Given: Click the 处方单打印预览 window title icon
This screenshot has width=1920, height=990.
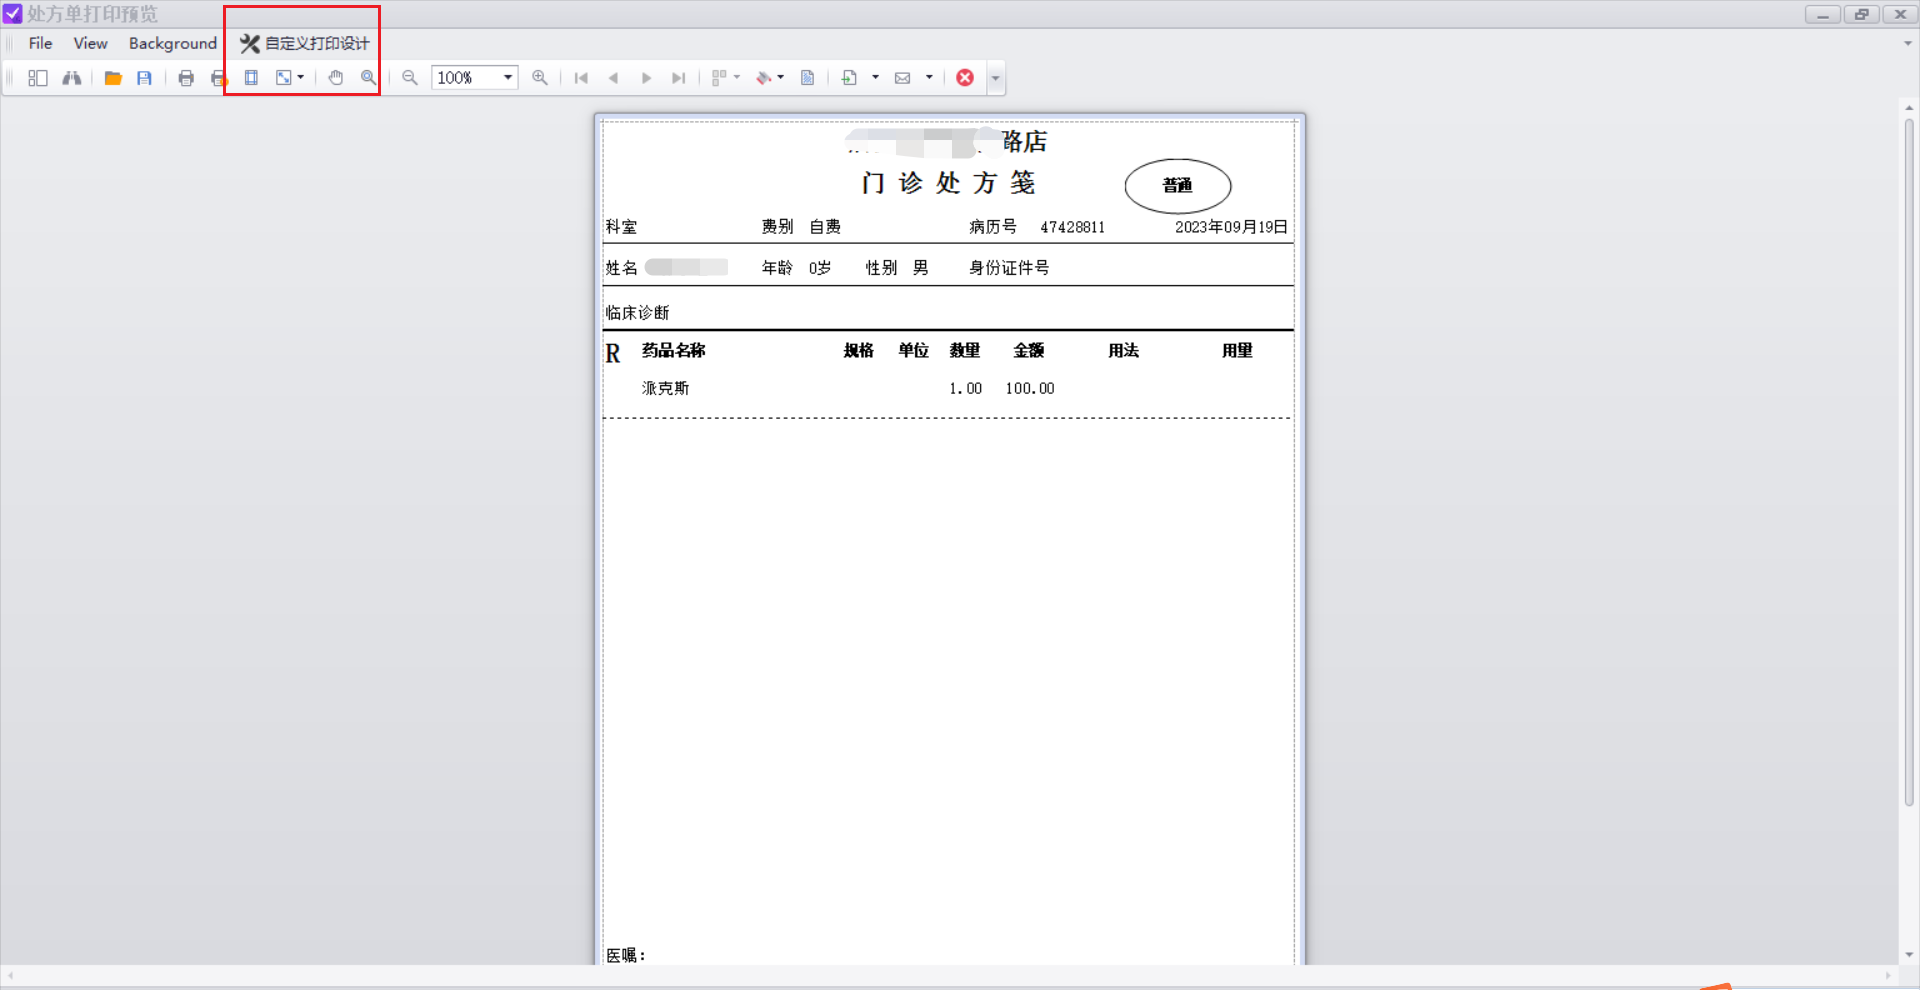Looking at the screenshot, I should click(x=12, y=14).
